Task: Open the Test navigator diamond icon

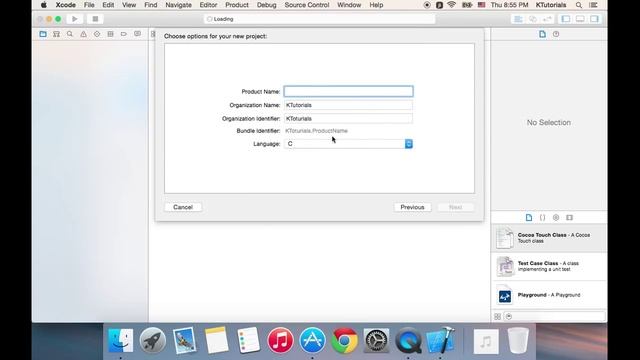Action: pyautogui.click(x=97, y=34)
